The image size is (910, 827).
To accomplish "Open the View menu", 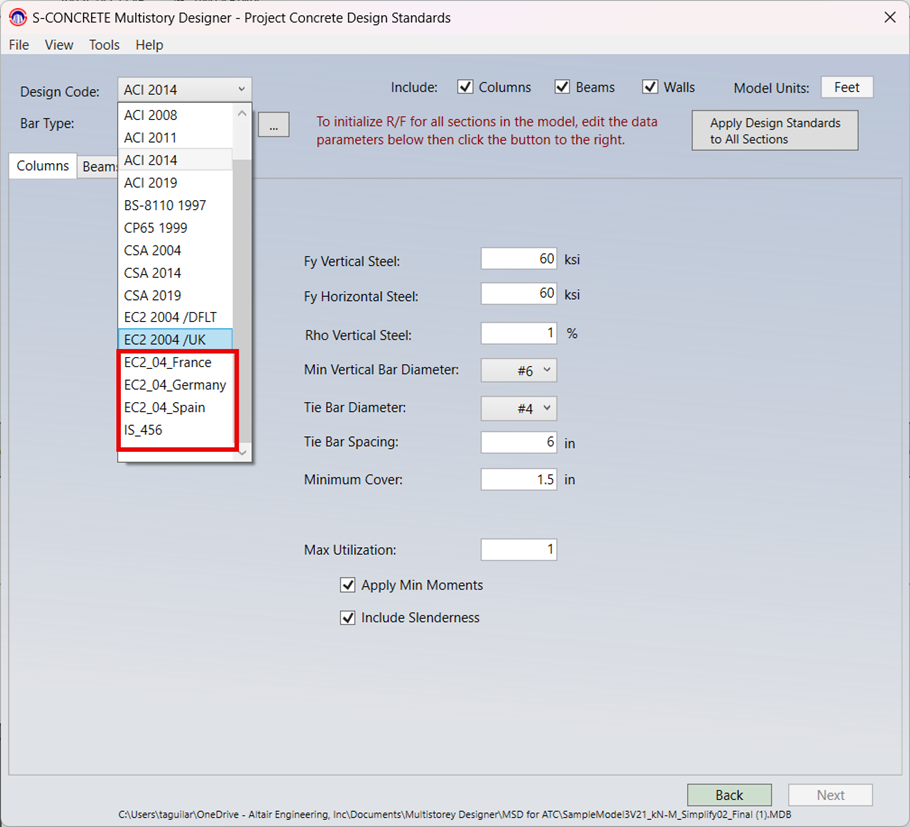I will (59, 45).
